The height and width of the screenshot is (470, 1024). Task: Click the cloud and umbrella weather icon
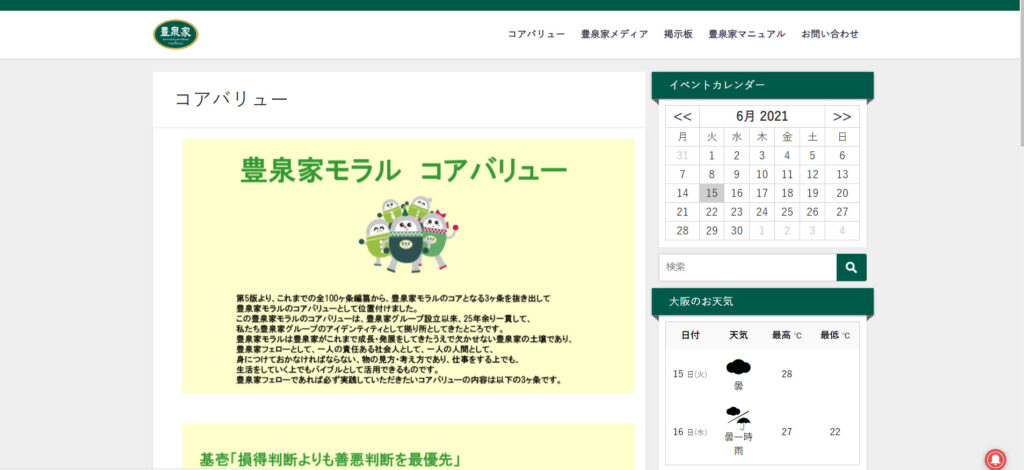click(738, 415)
